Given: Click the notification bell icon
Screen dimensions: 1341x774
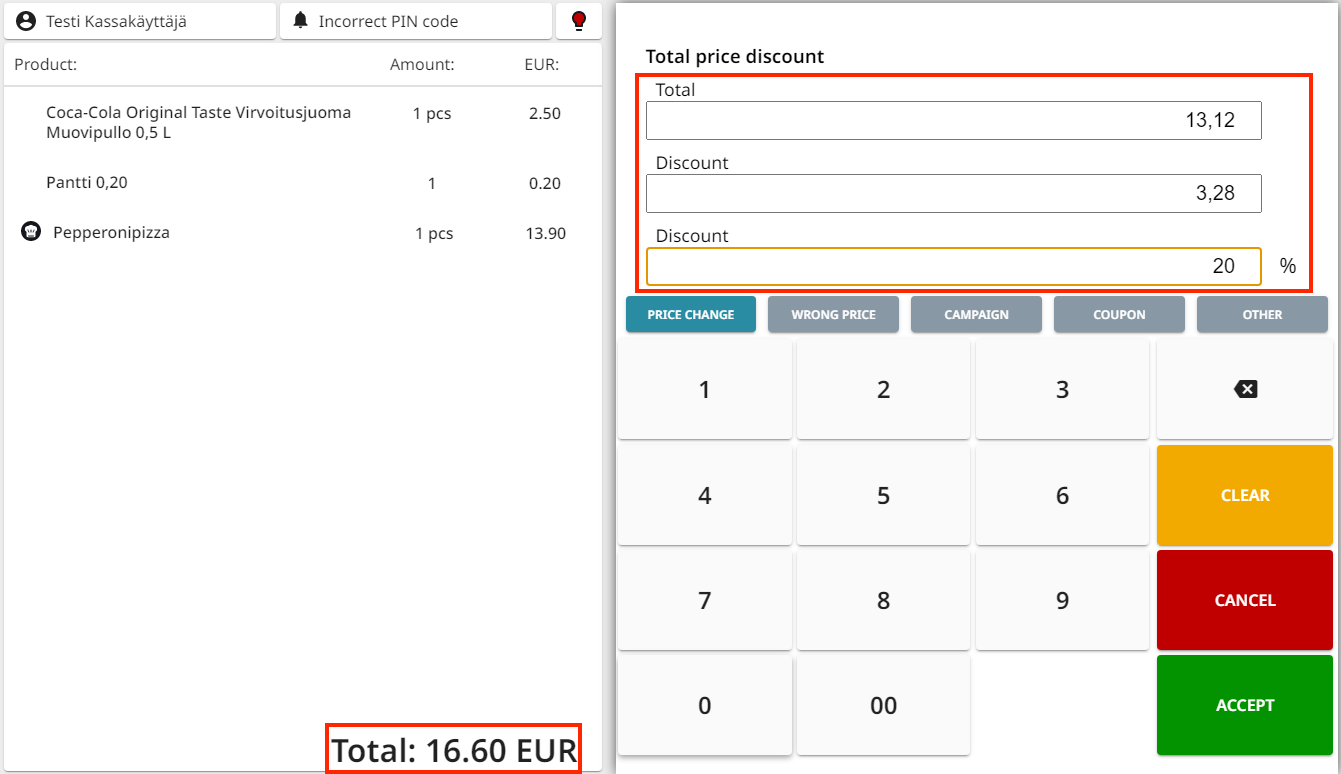Looking at the screenshot, I should [300, 20].
